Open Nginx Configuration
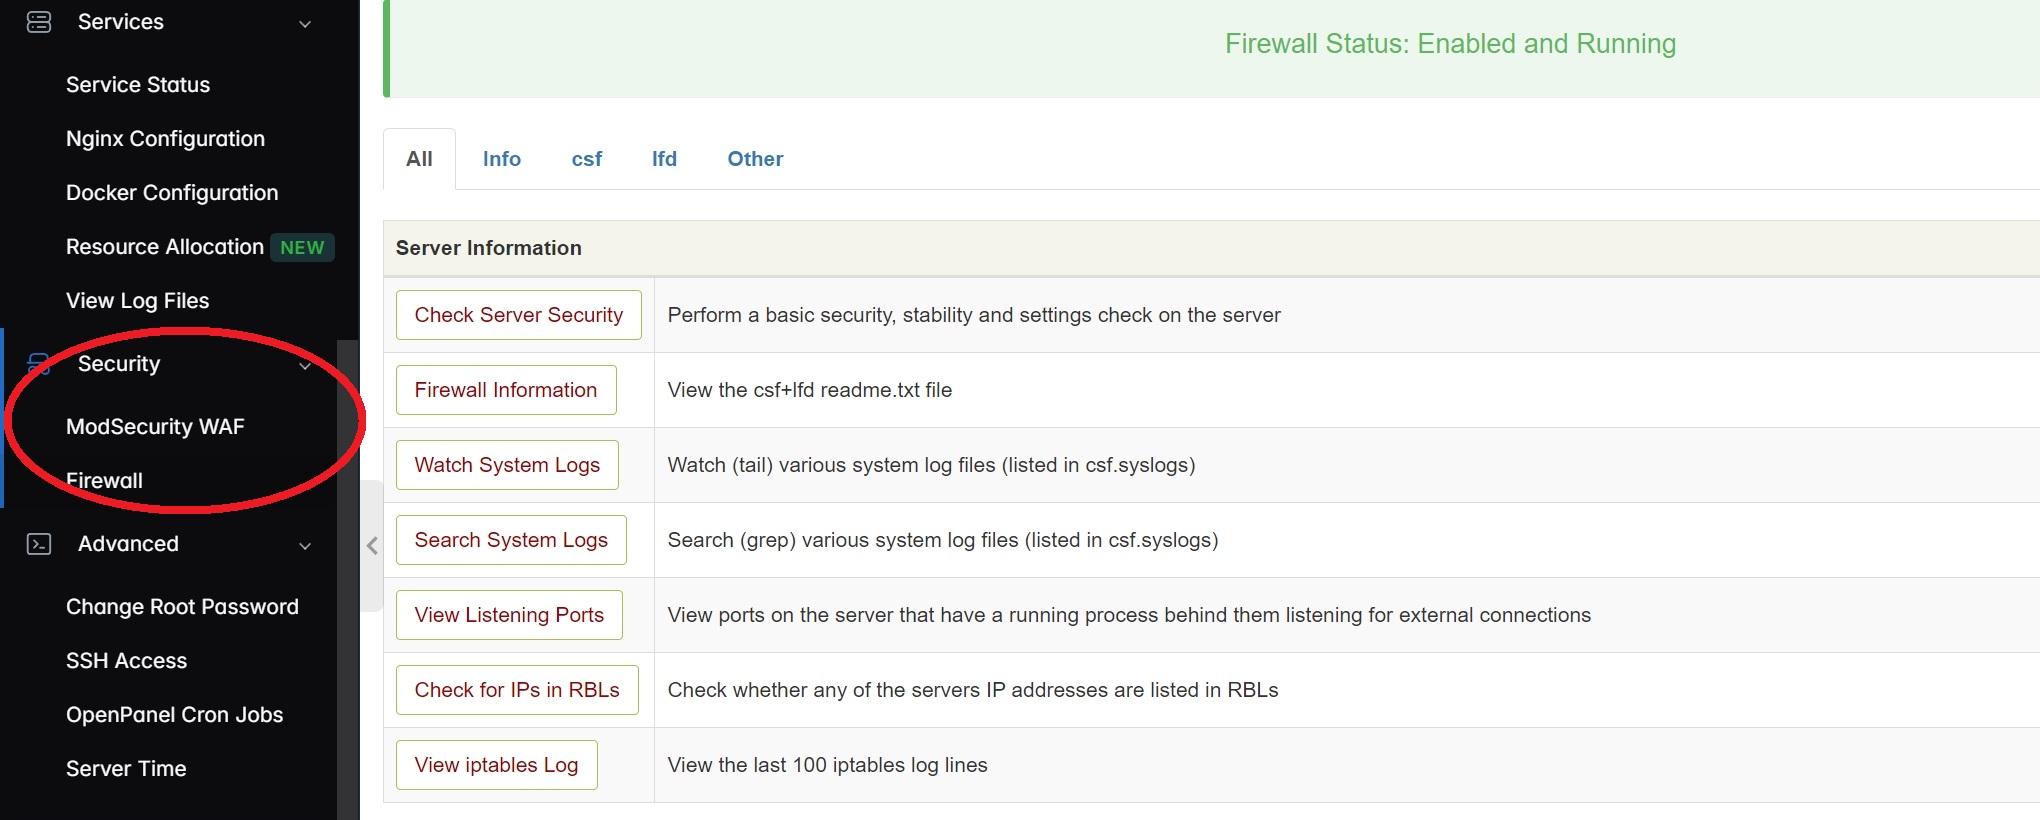This screenshot has width=2040, height=820. pos(165,139)
